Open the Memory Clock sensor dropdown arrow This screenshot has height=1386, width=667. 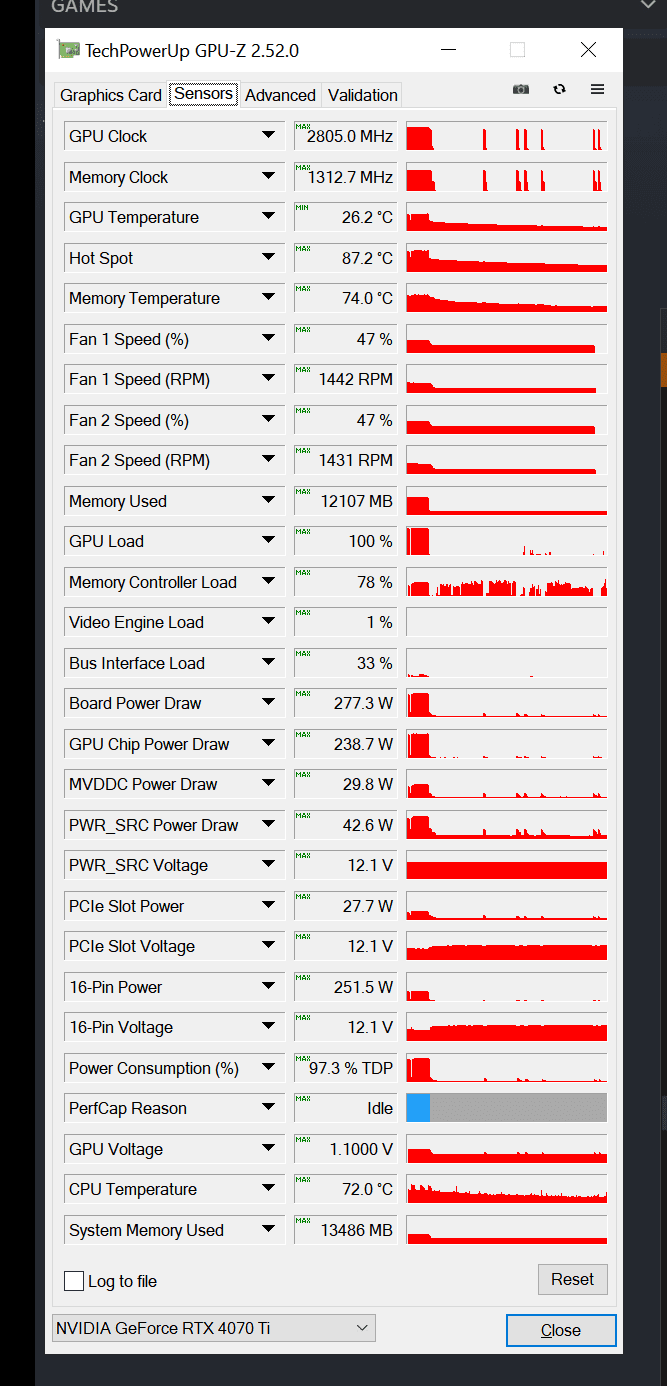[268, 177]
